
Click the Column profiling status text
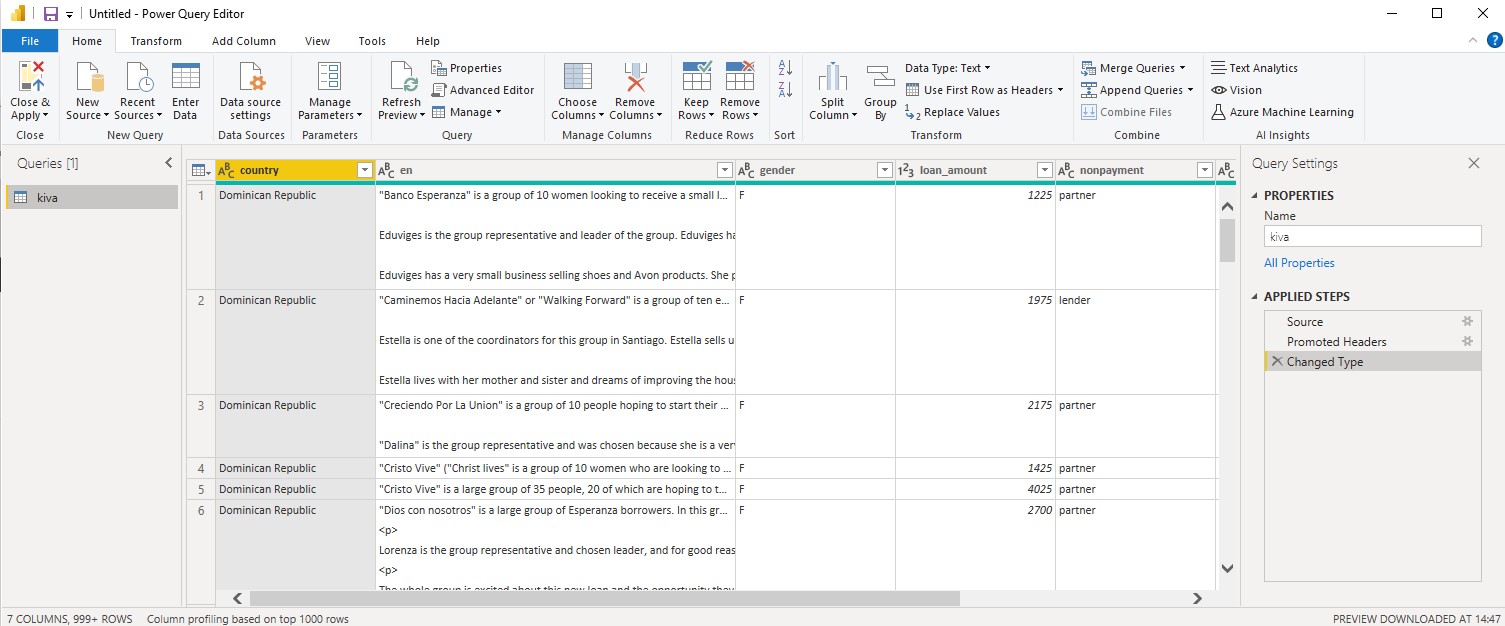coord(248,619)
